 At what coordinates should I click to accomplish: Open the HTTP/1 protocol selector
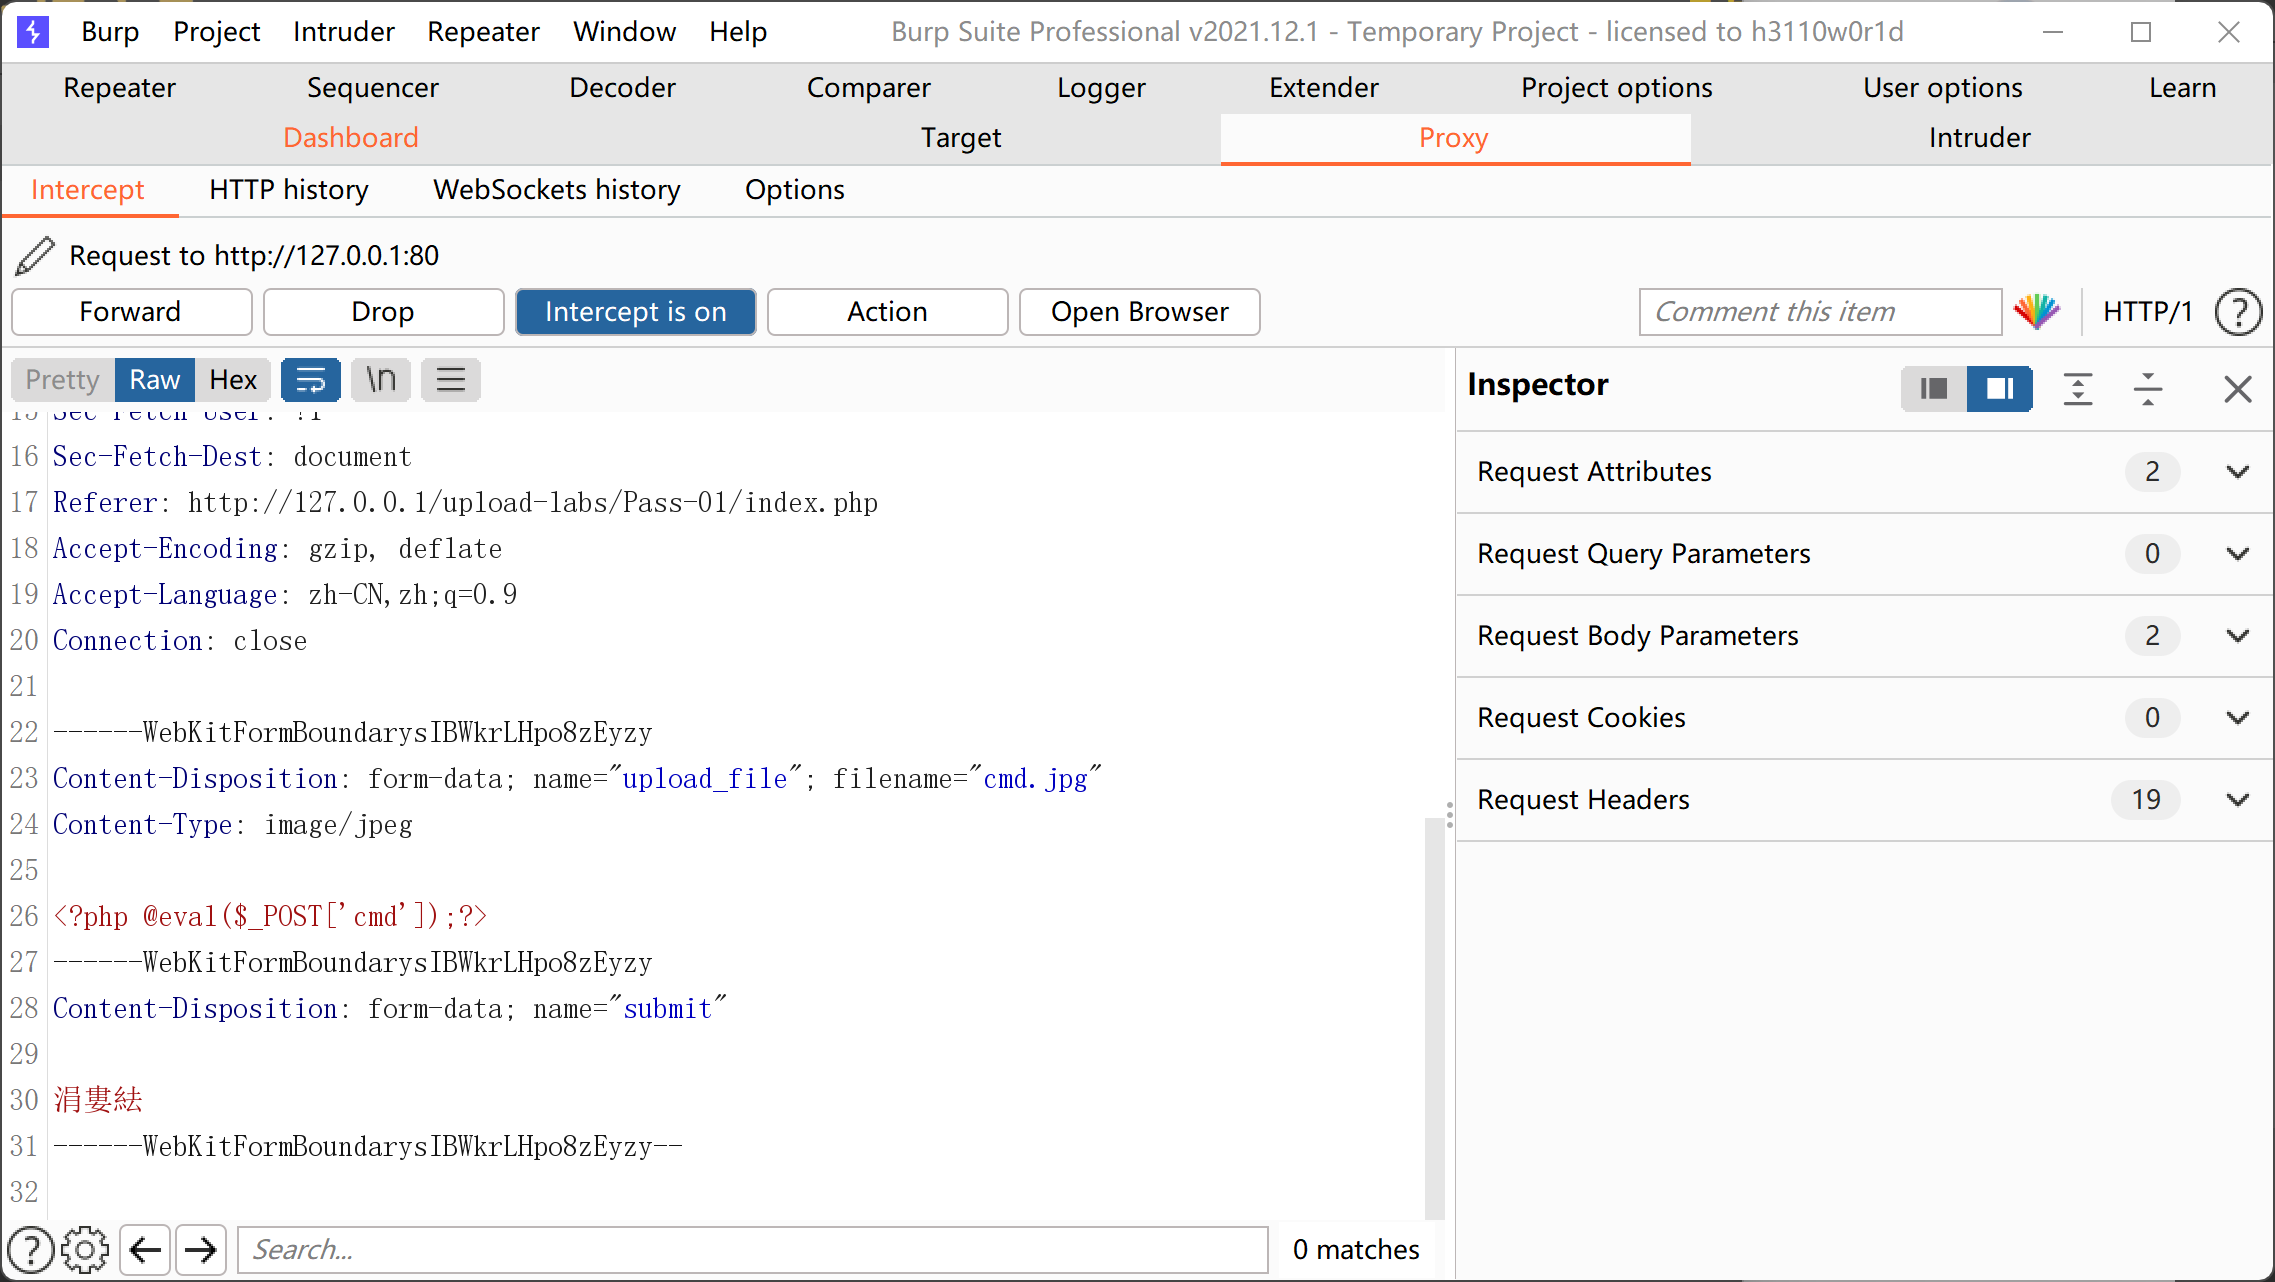point(2147,312)
